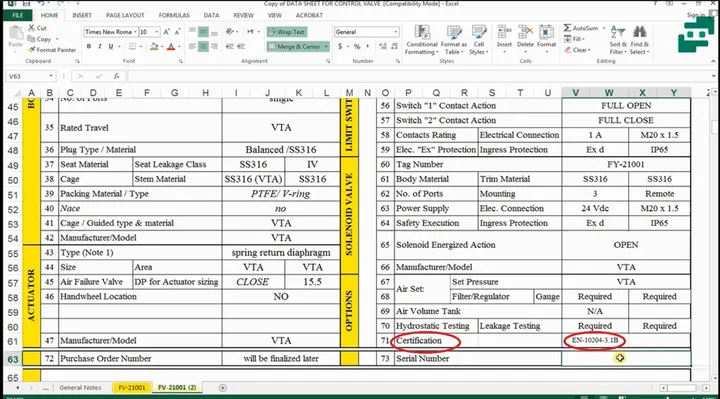Add a new sheet with the plus icon

pos(223,388)
